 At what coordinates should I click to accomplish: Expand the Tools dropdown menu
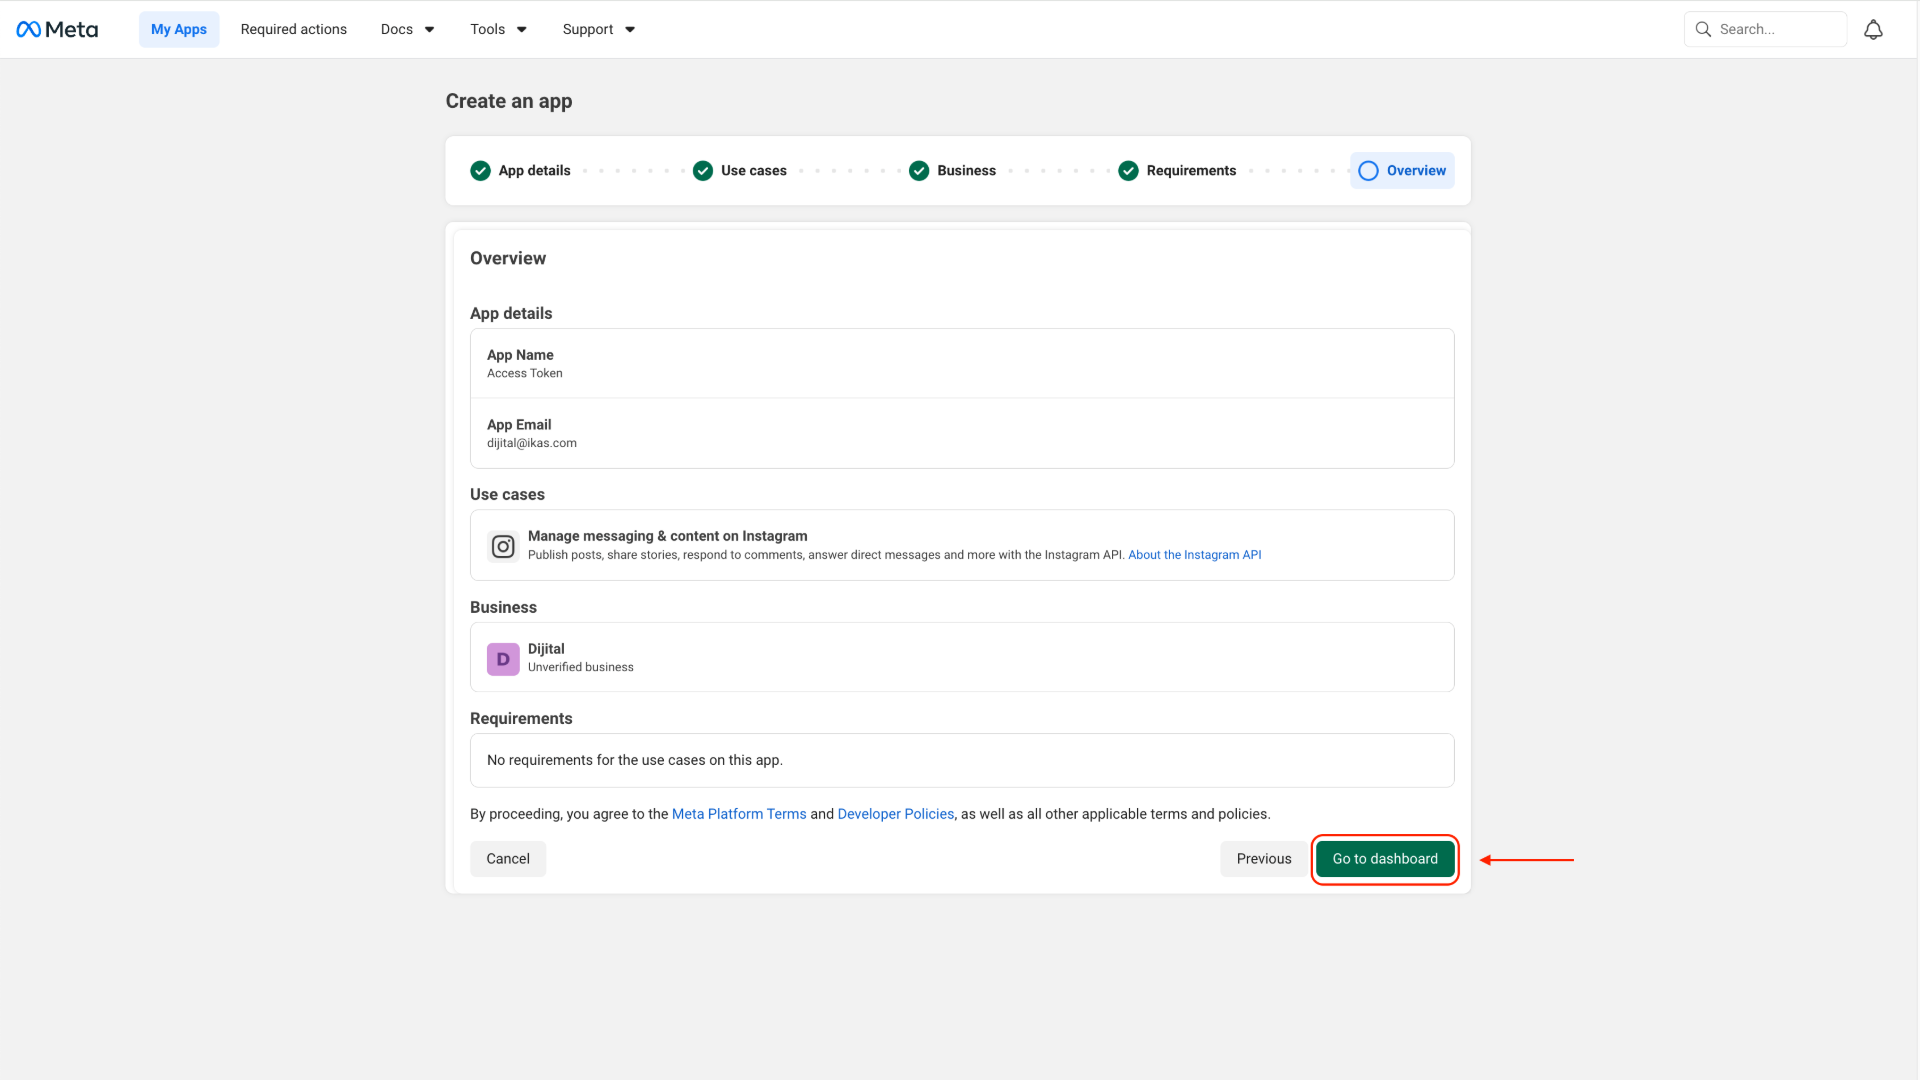coord(498,29)
